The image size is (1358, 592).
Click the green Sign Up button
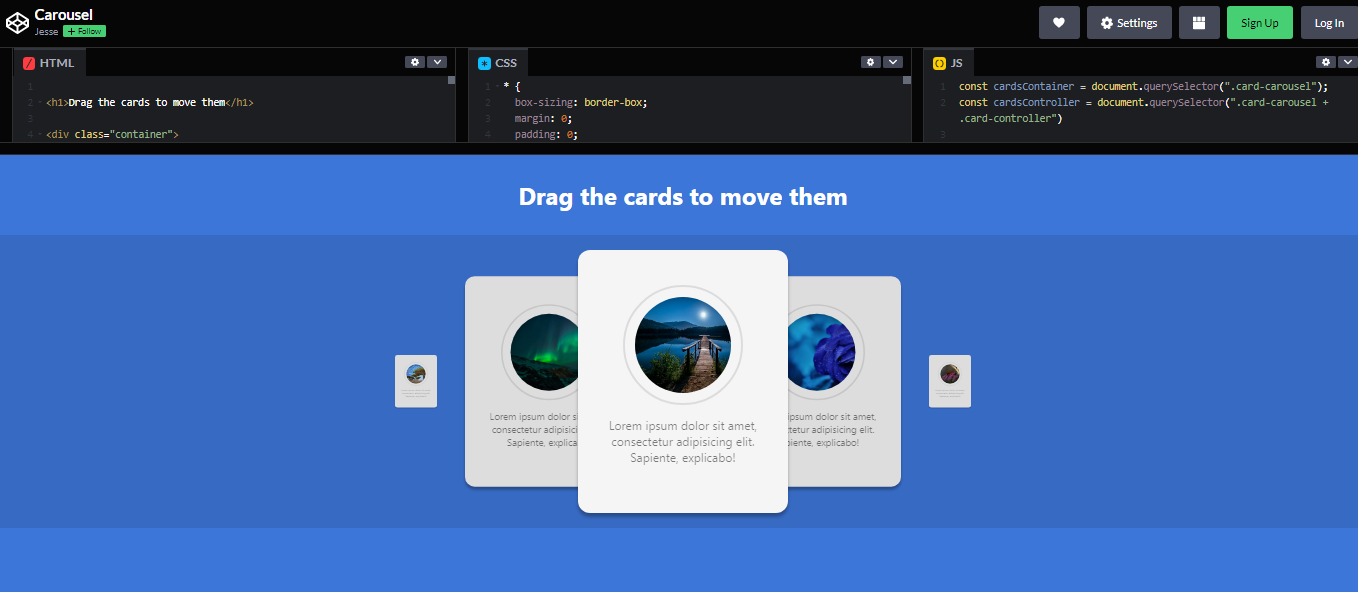[1259, 22]
